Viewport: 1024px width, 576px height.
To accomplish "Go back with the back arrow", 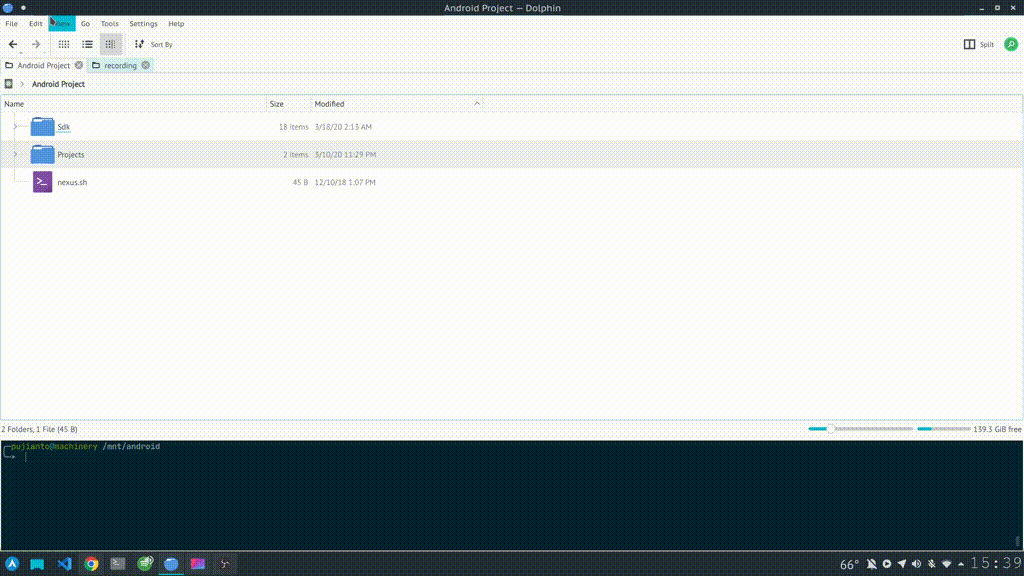I will click(13, 44).
